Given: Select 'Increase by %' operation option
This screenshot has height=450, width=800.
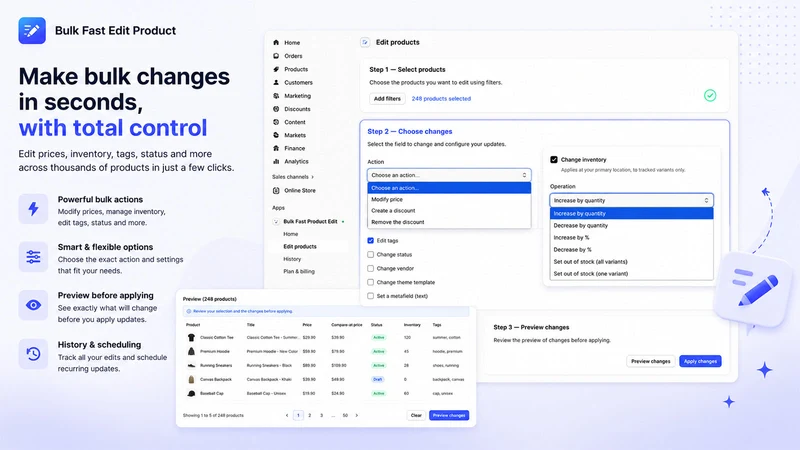Looking at the screenshot, I should click(x=631, y=237).
